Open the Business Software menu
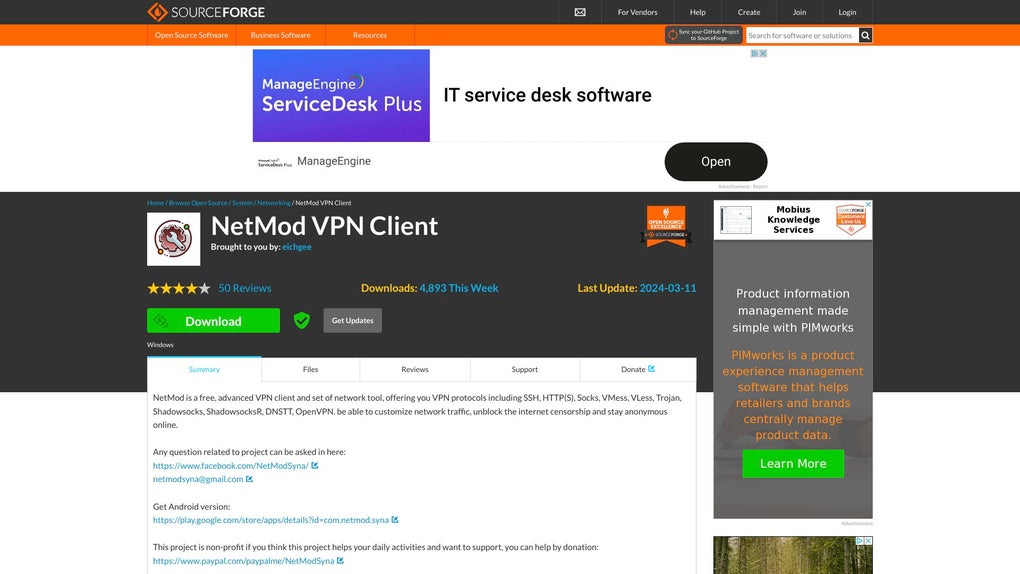The image size is (1020, 574). tap(280, 35)
